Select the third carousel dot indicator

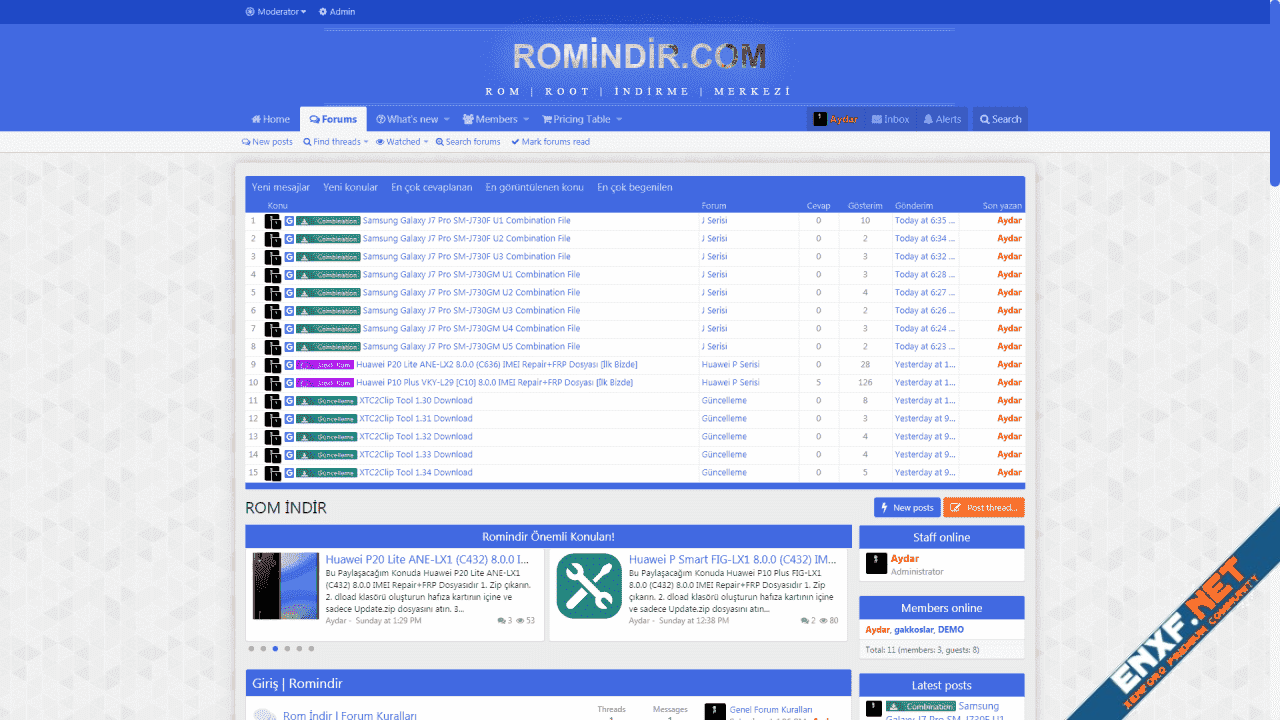(275, 649)
